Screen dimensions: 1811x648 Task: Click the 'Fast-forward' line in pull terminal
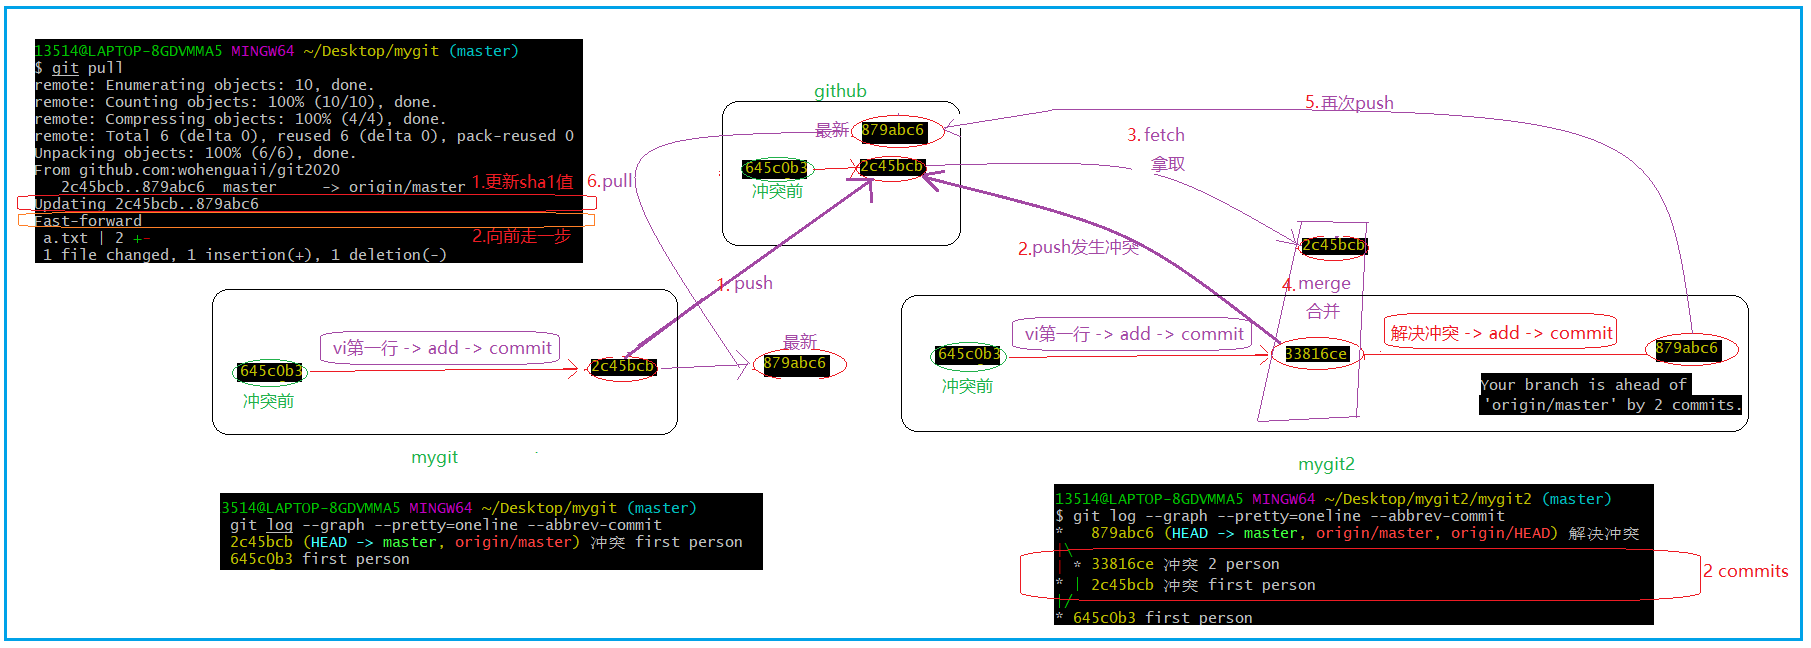(x=88, y=221)
